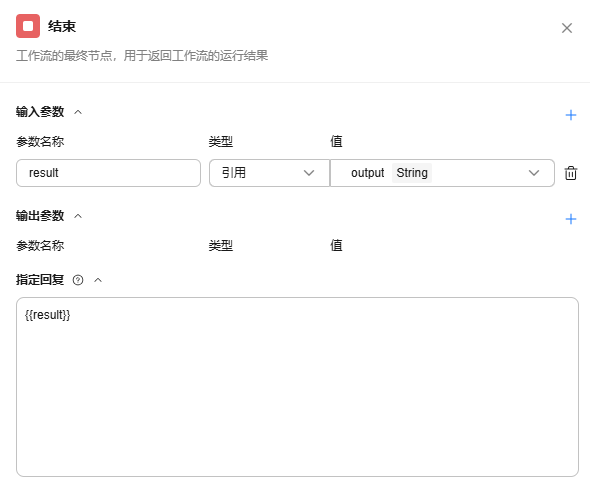Close the 结束 panel
This screenshot has height=499, width=590.
(567, 28)
